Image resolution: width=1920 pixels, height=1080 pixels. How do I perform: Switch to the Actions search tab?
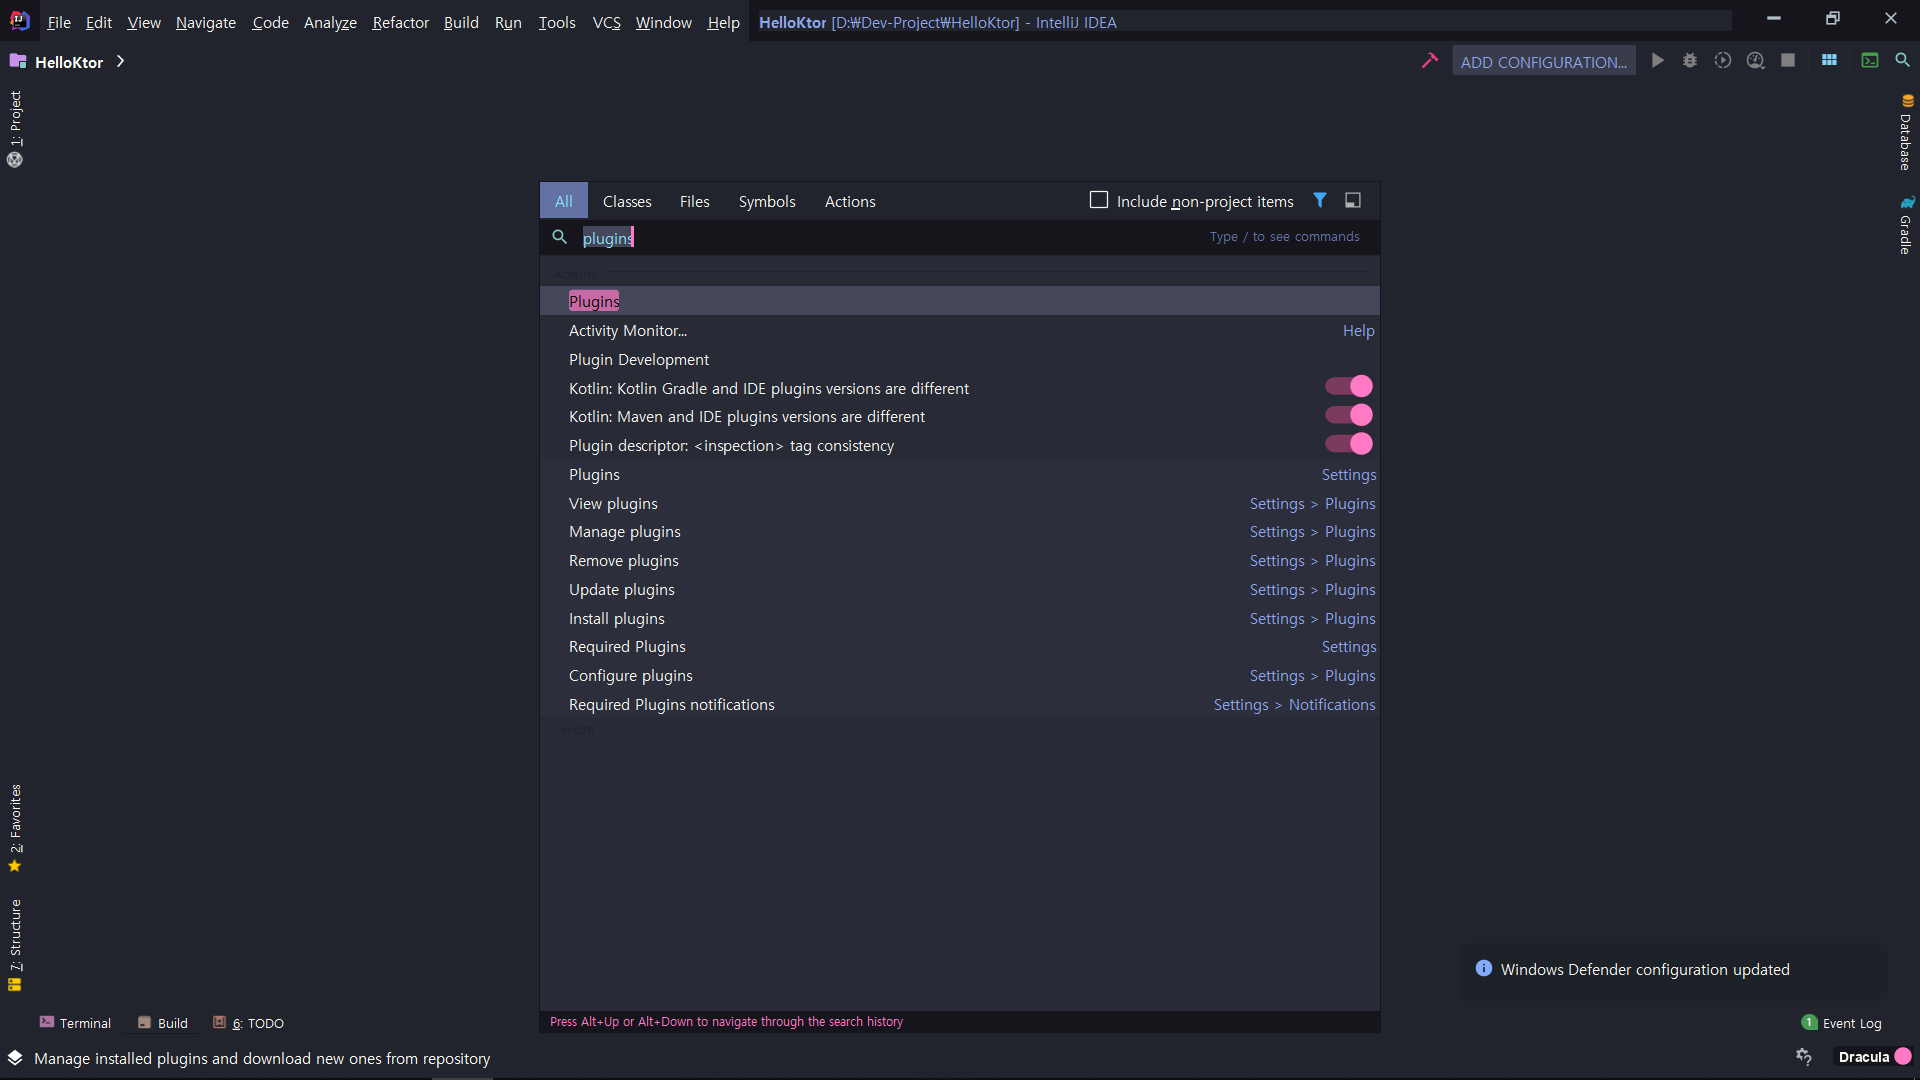[849, 202]
